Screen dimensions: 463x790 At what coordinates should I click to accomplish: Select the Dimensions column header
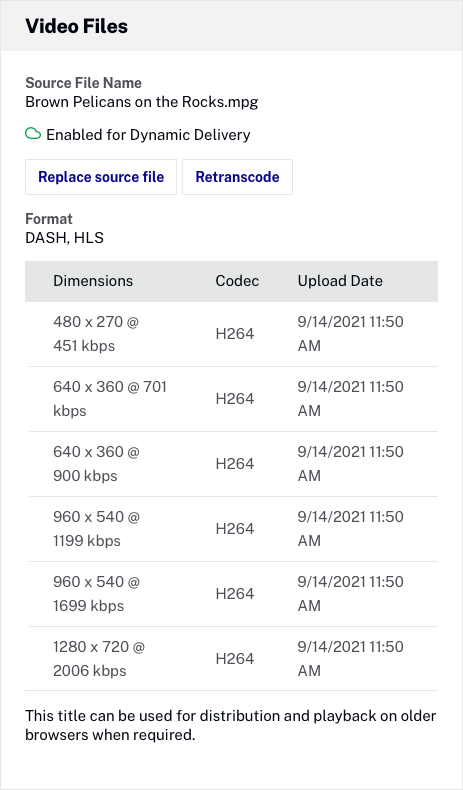pyautogui.click(x=93, y=281)
